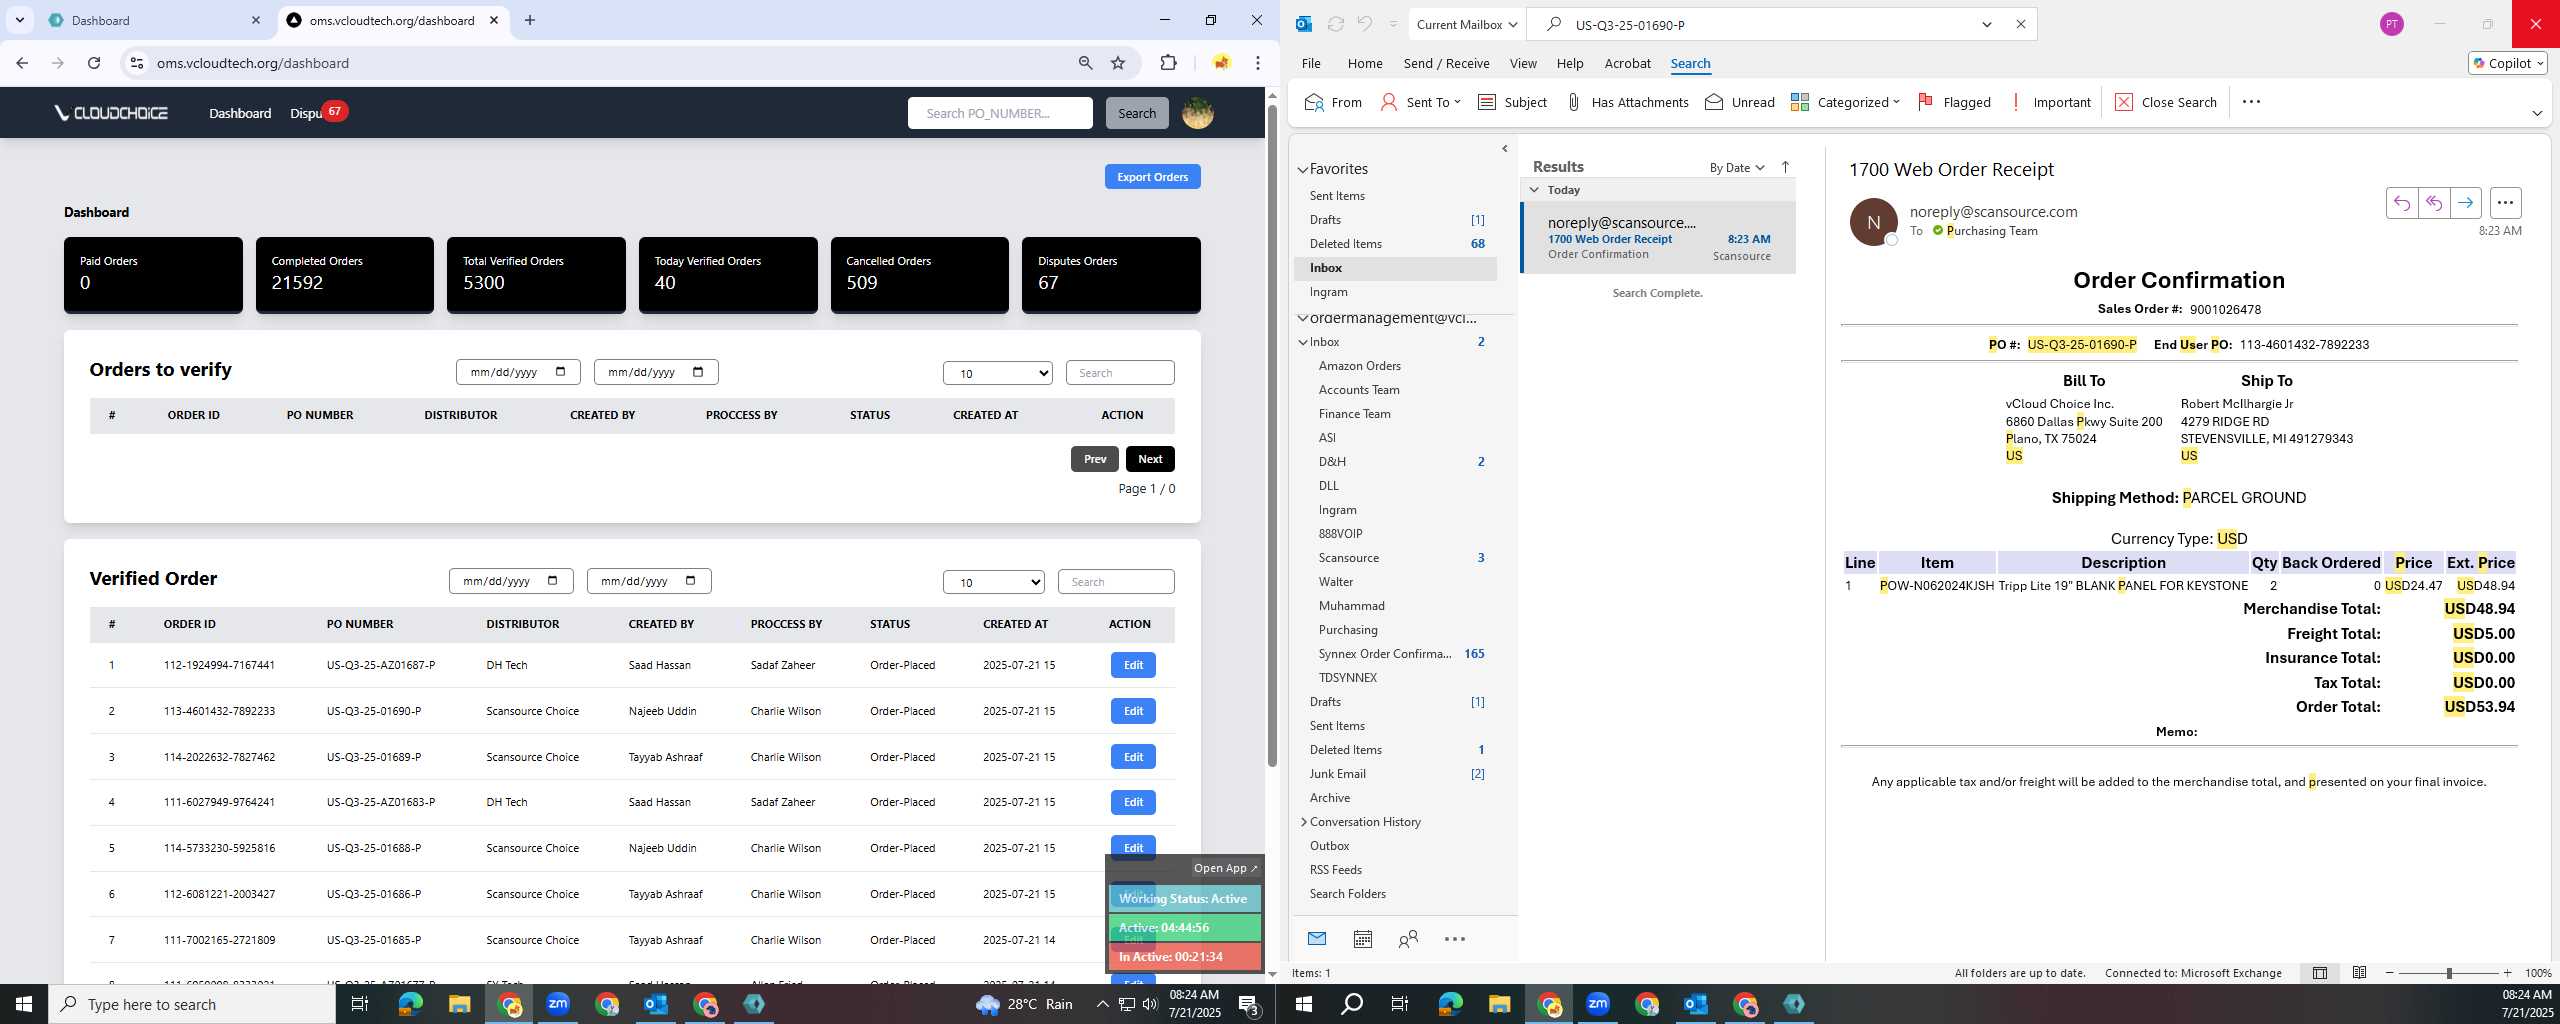This screenshot has width=2560, height=1024.
Task: Filter search by Unread messages
Action: (x=1740, y=102)
